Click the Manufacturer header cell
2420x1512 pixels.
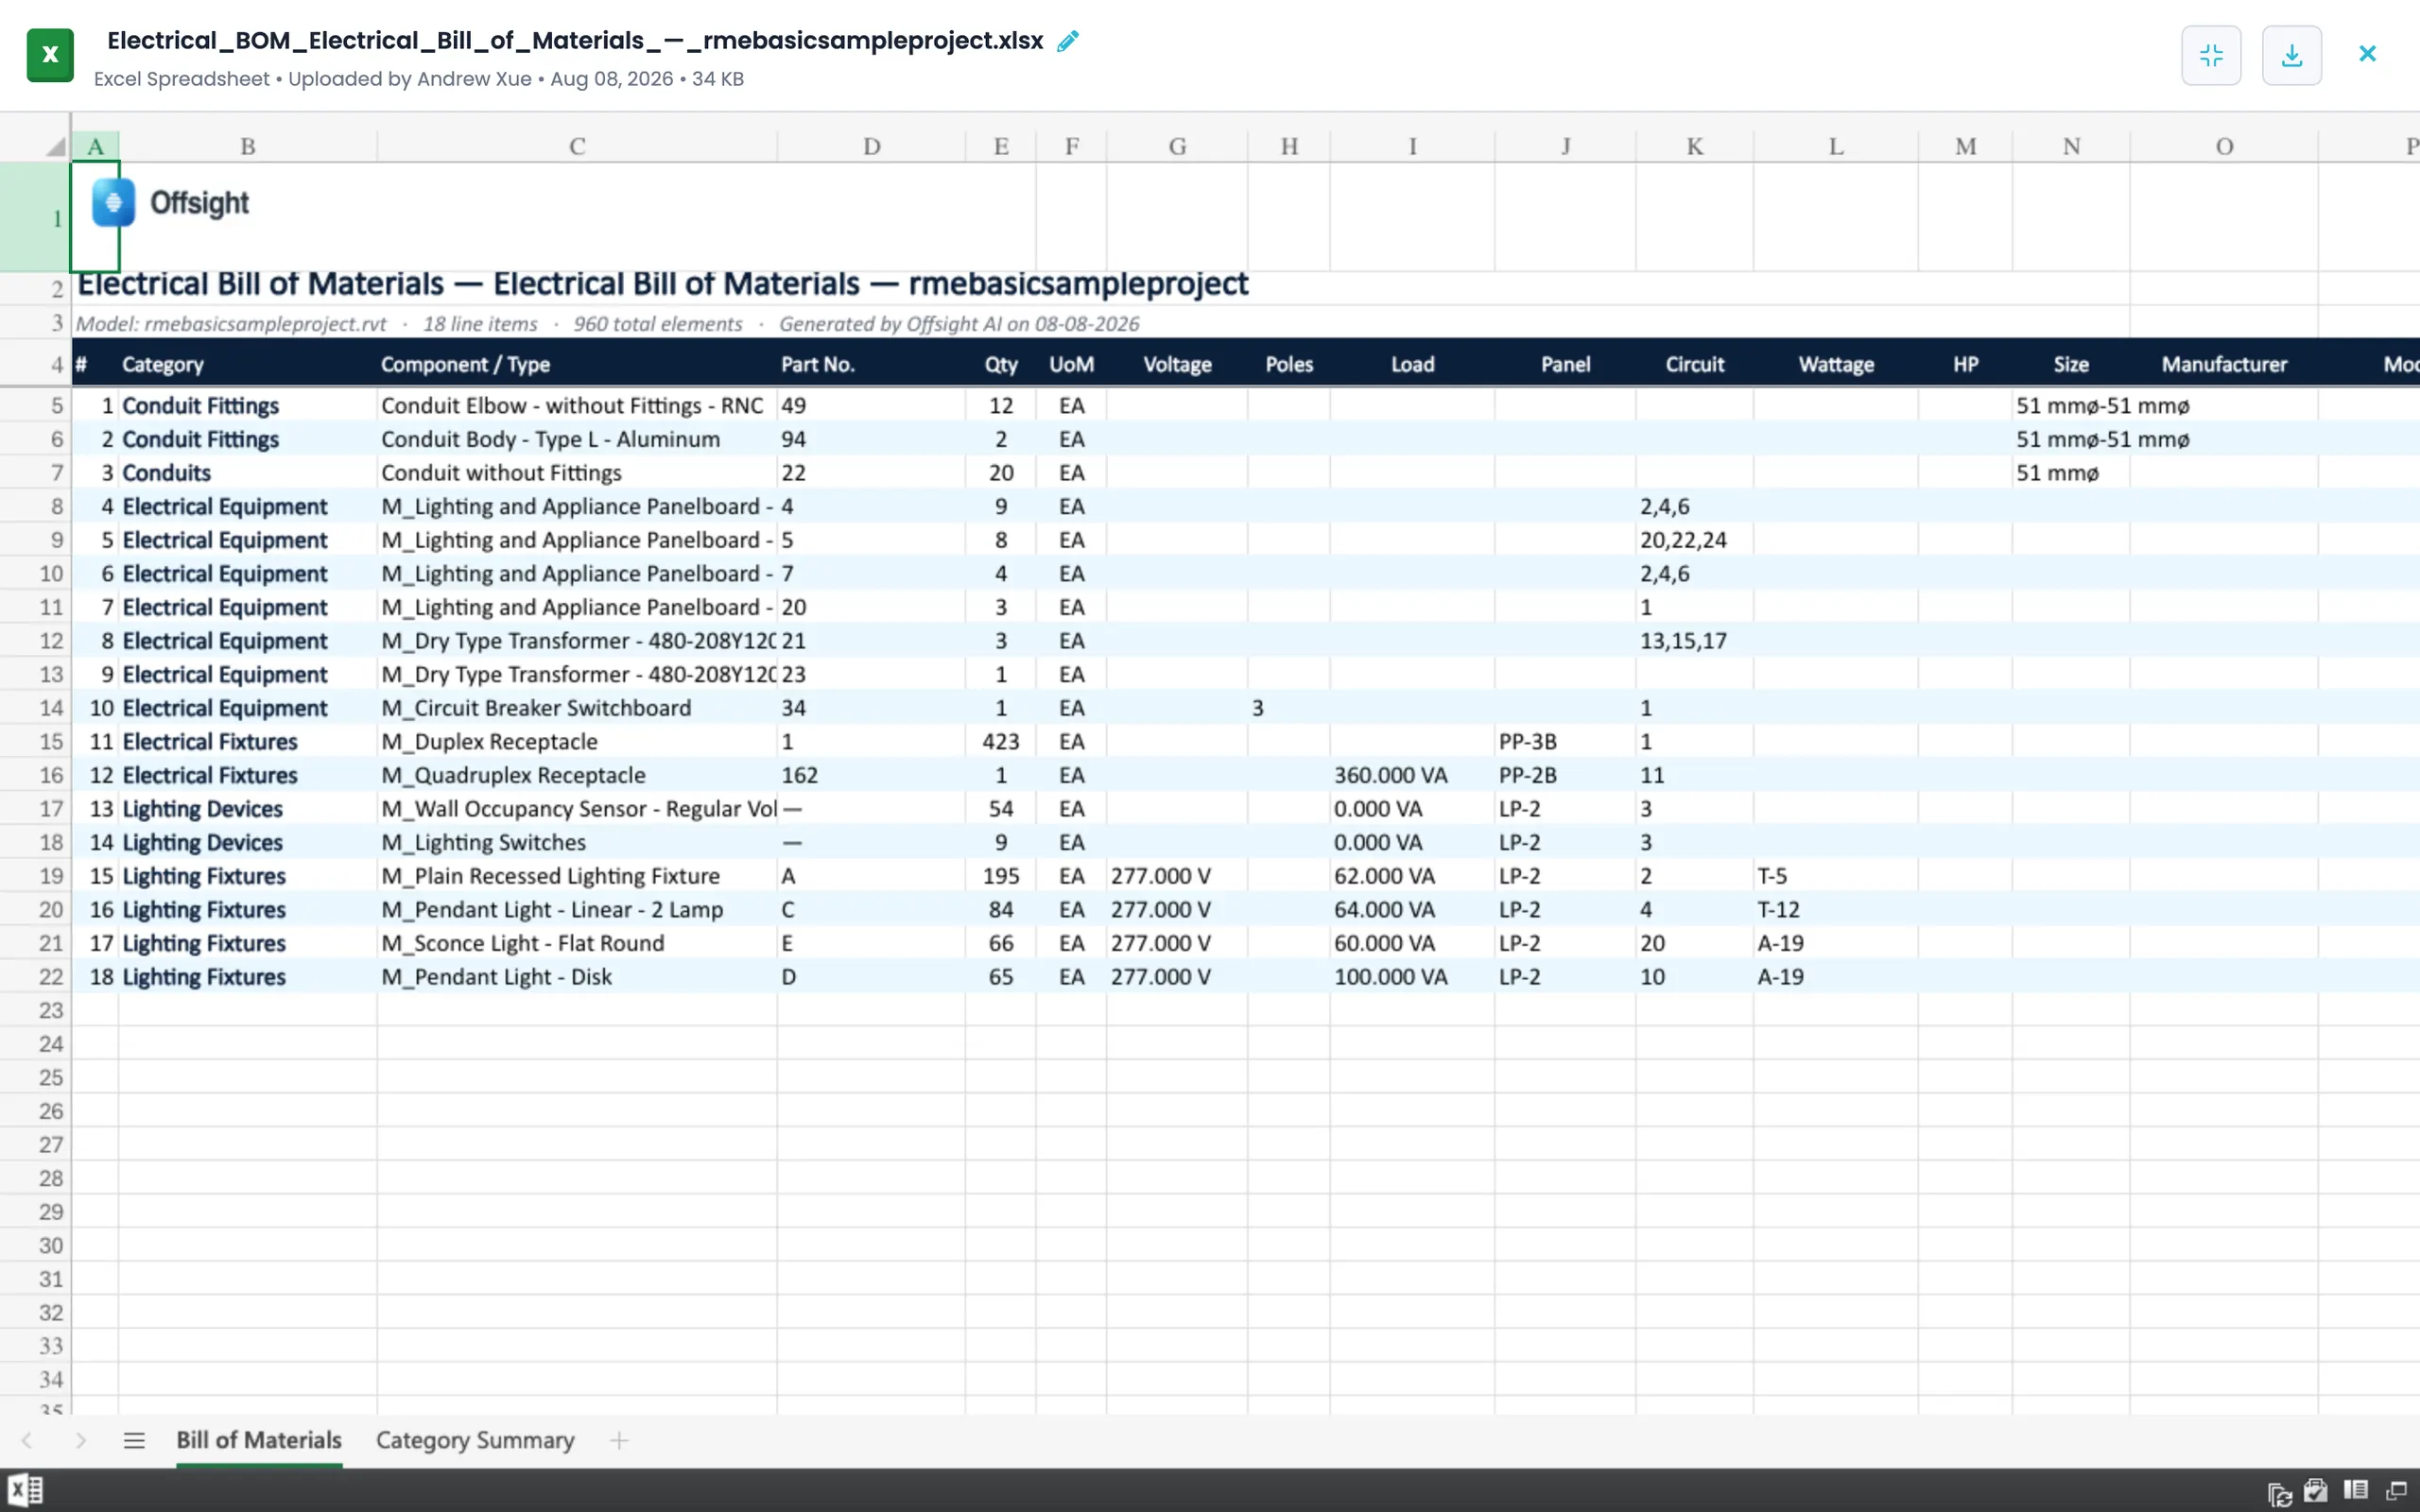[x=2224, y=364]
